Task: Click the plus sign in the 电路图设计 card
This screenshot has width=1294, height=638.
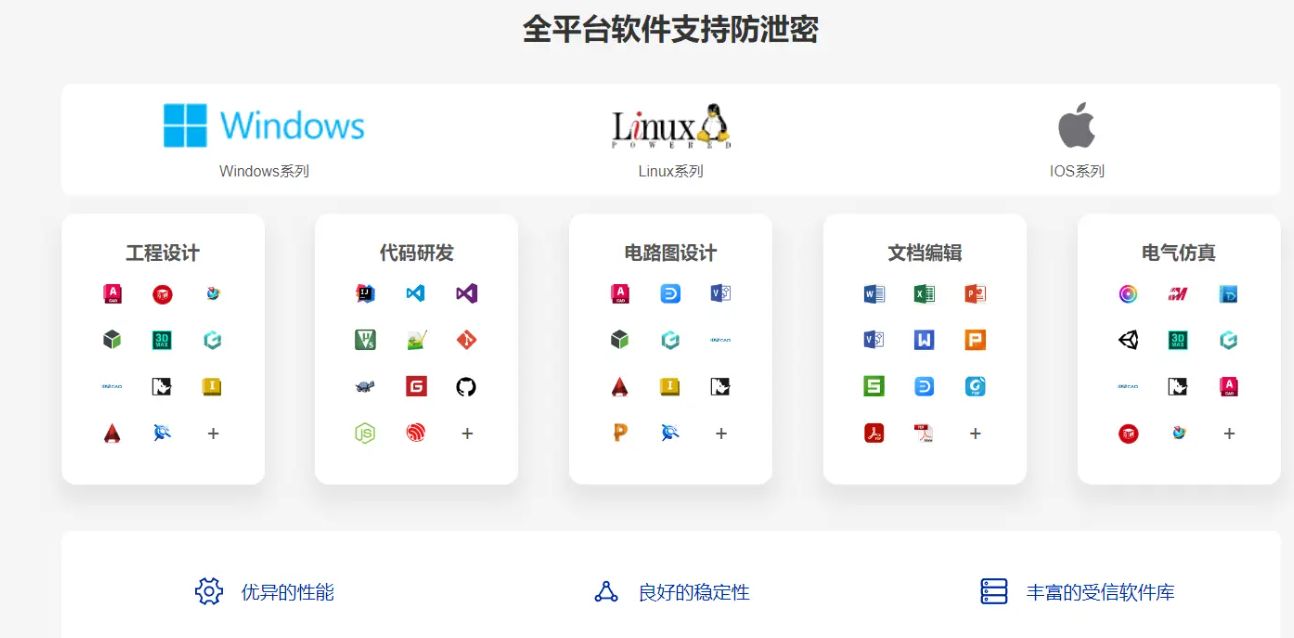Action: [x=720, y=433]
